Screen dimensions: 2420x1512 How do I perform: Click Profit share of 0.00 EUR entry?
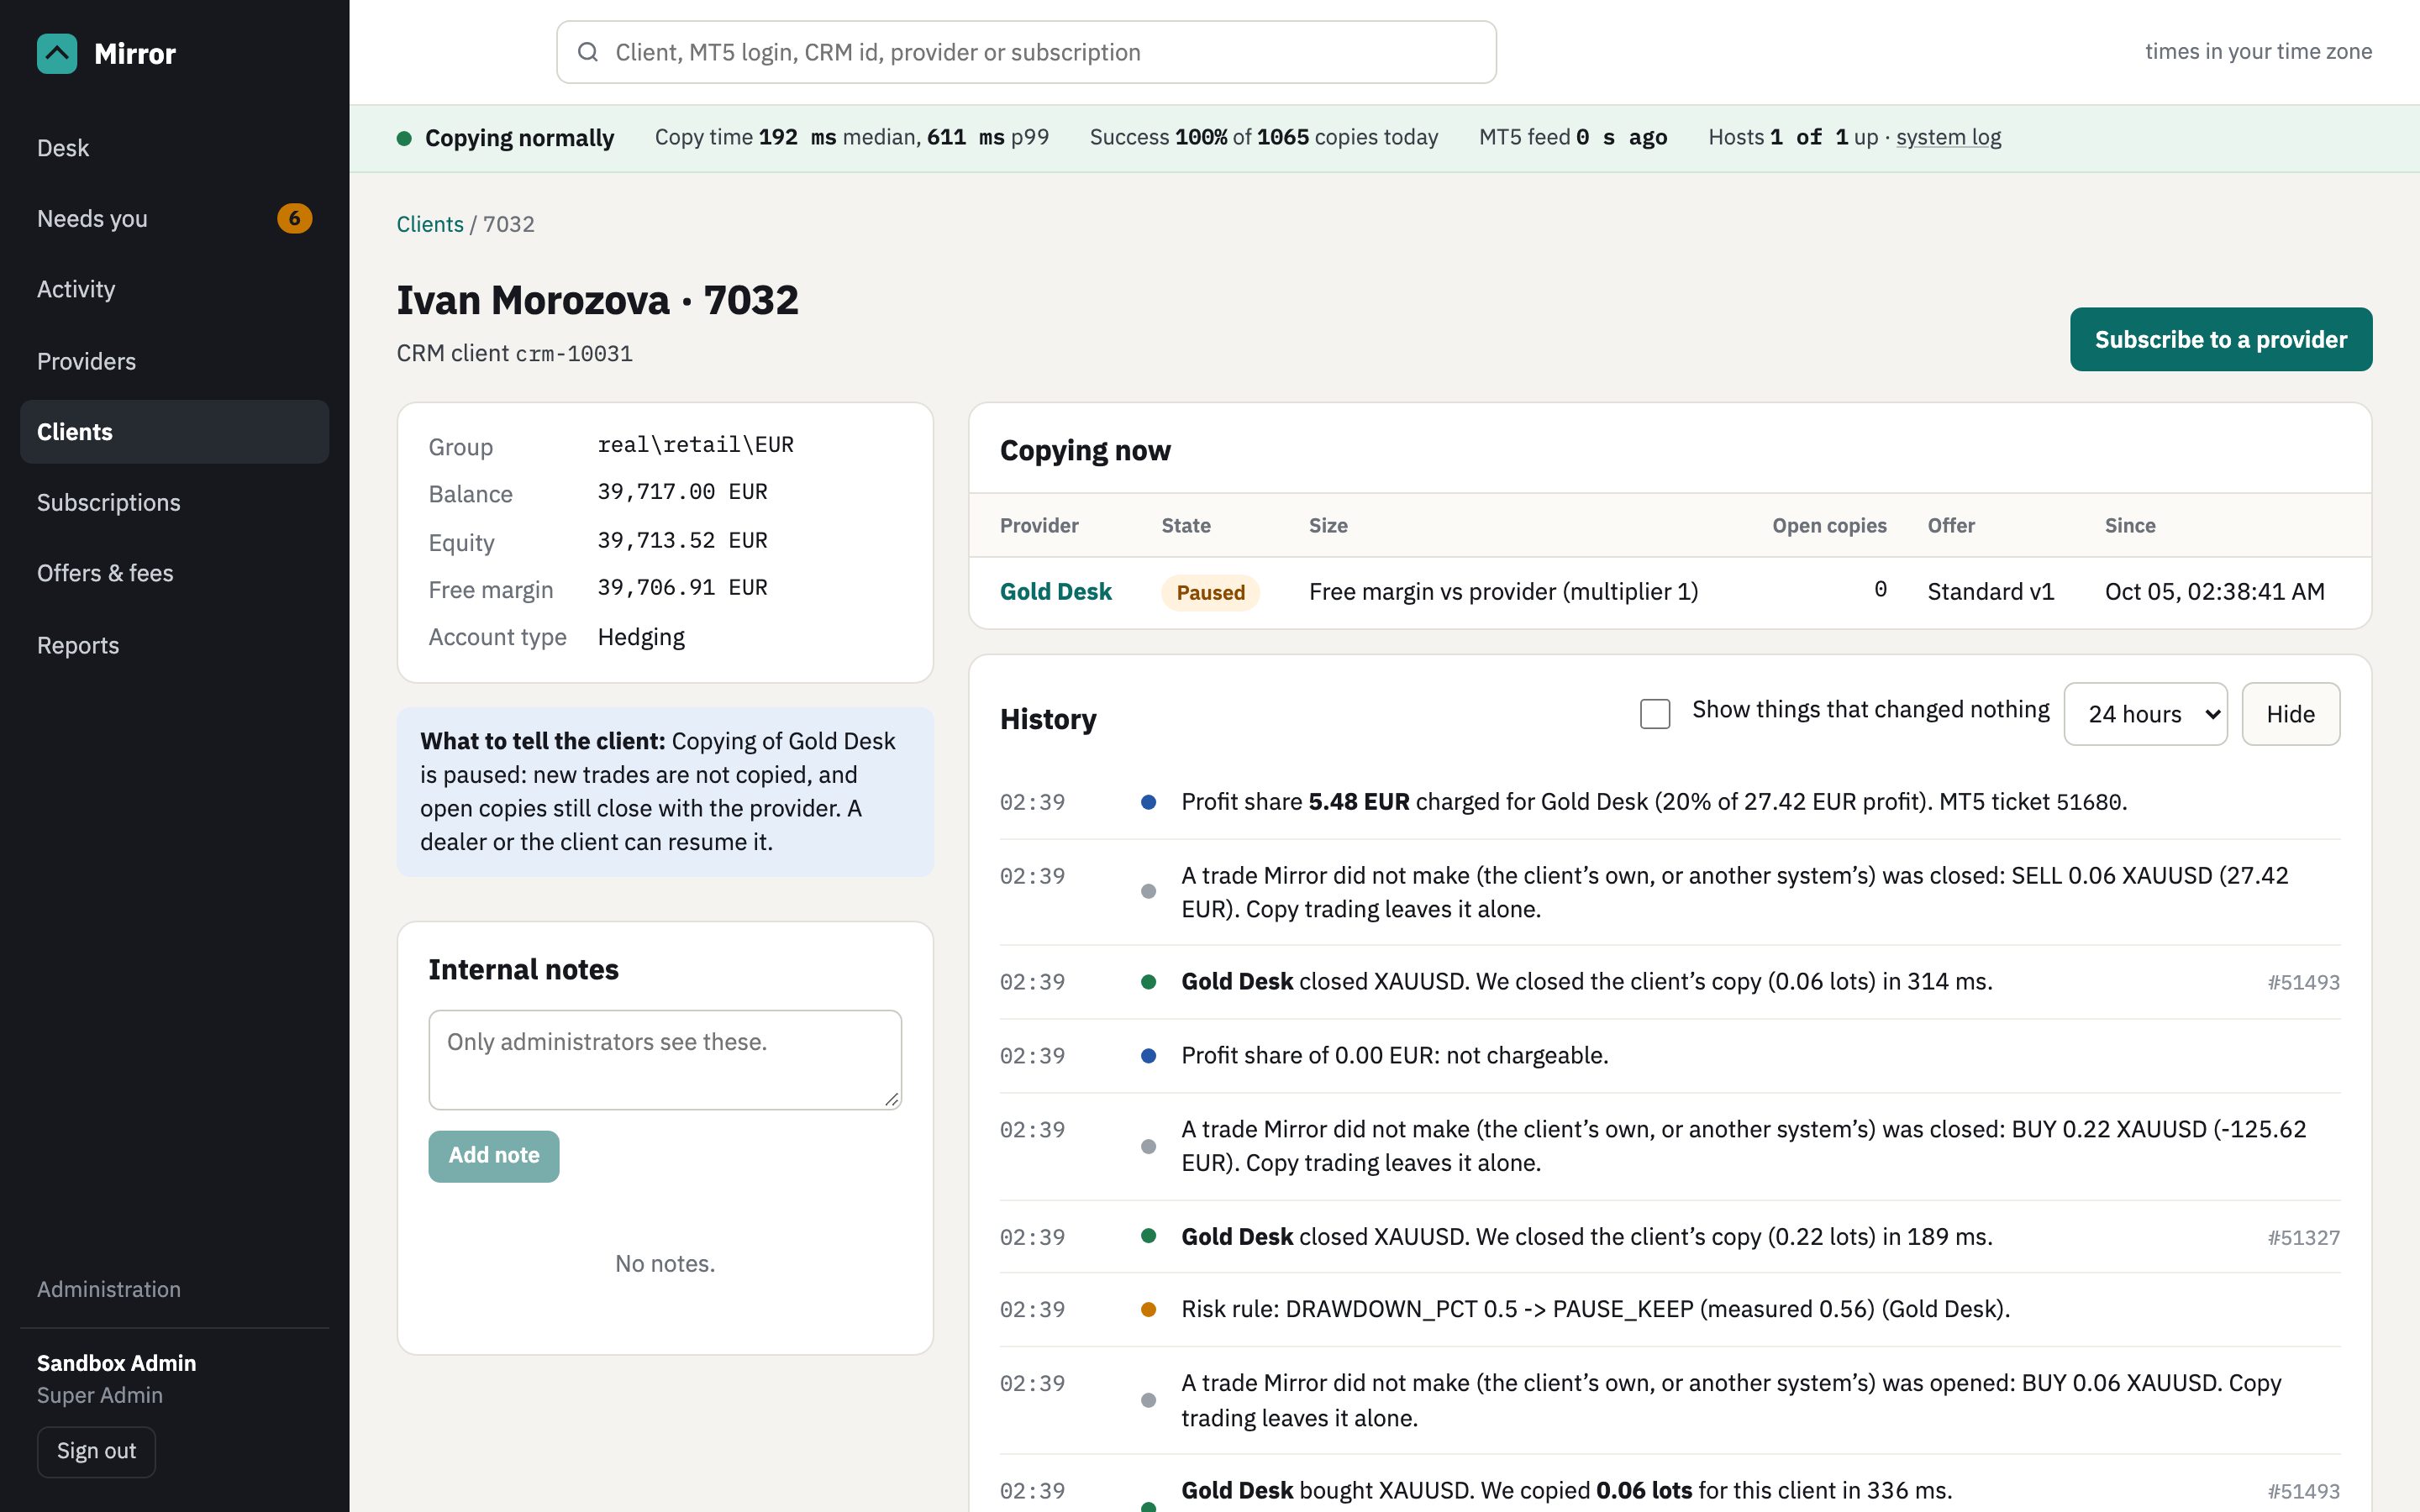pyautogui.click(x=1670, y=1056)
